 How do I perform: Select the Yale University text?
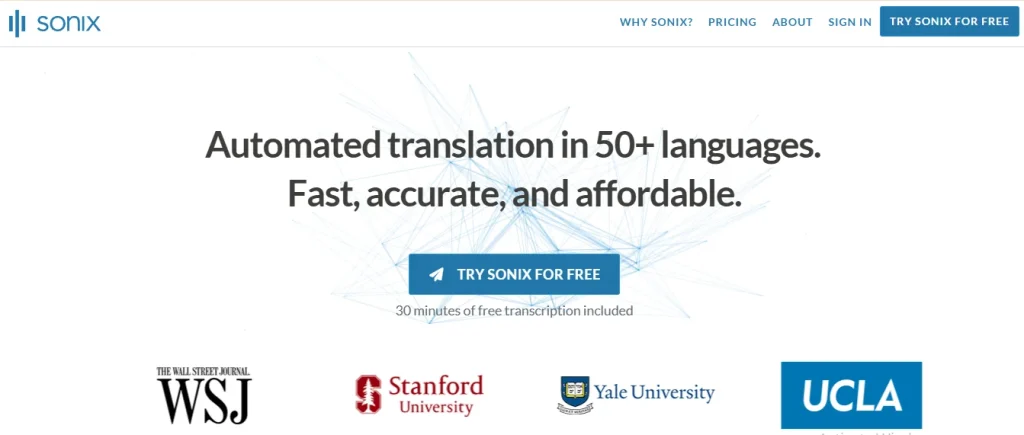654,392
